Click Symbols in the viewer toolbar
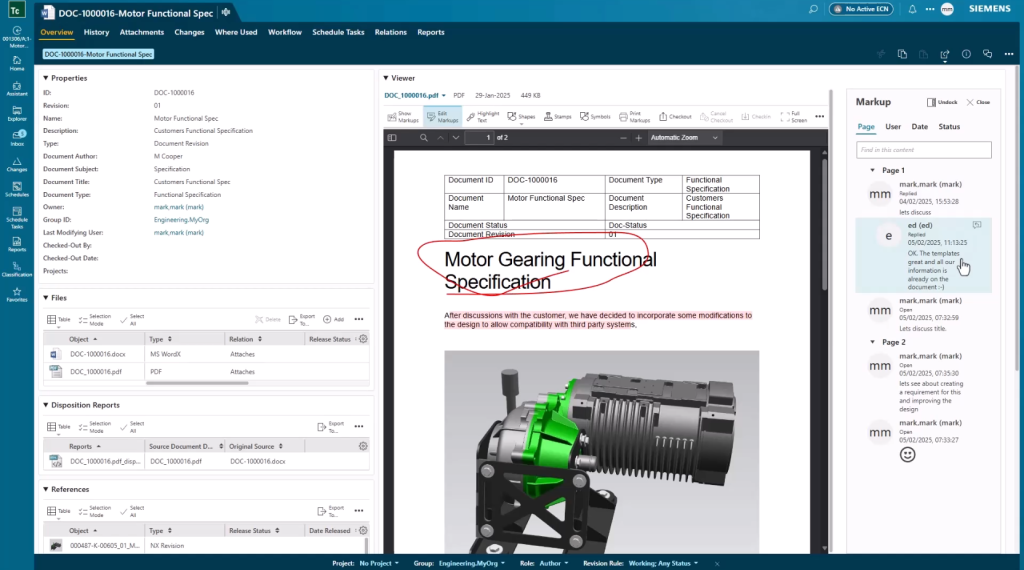 click(x=594, y=117)
